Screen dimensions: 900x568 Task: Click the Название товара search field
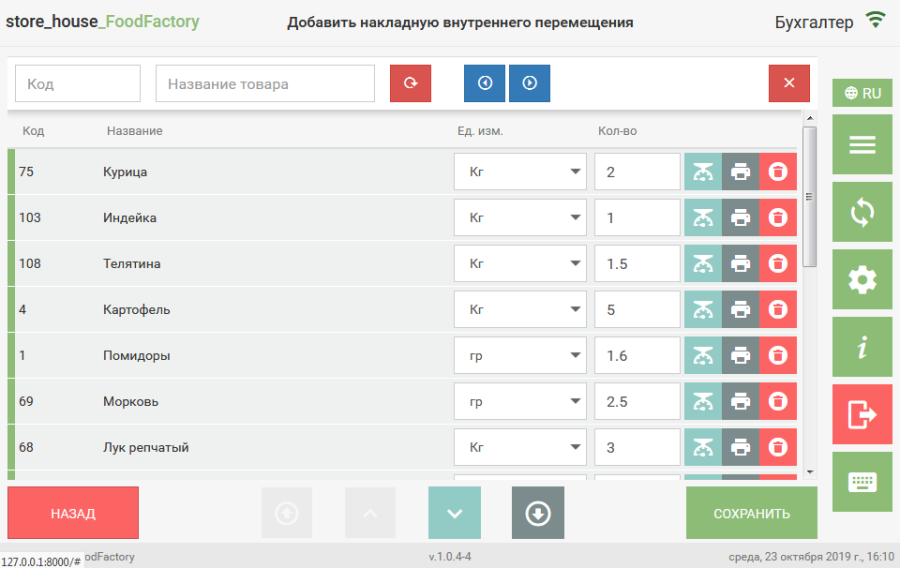[x=265, y=84]
